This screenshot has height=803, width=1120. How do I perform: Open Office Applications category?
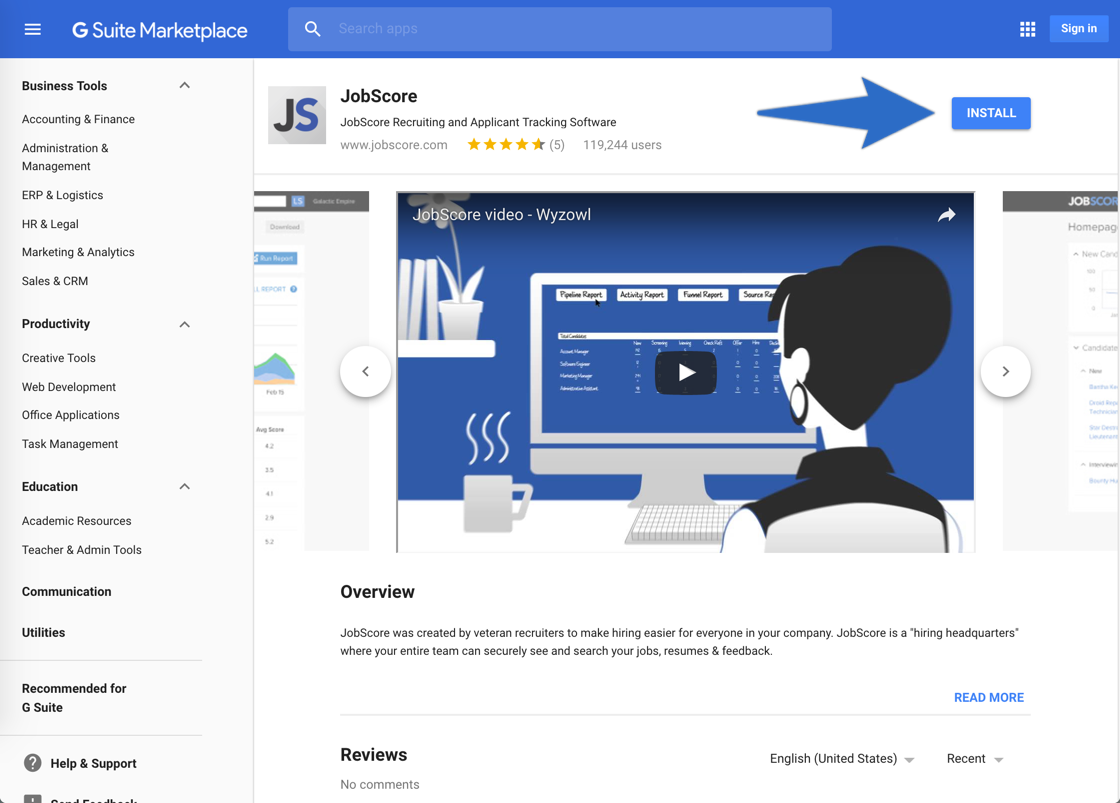tap(71, 415)
